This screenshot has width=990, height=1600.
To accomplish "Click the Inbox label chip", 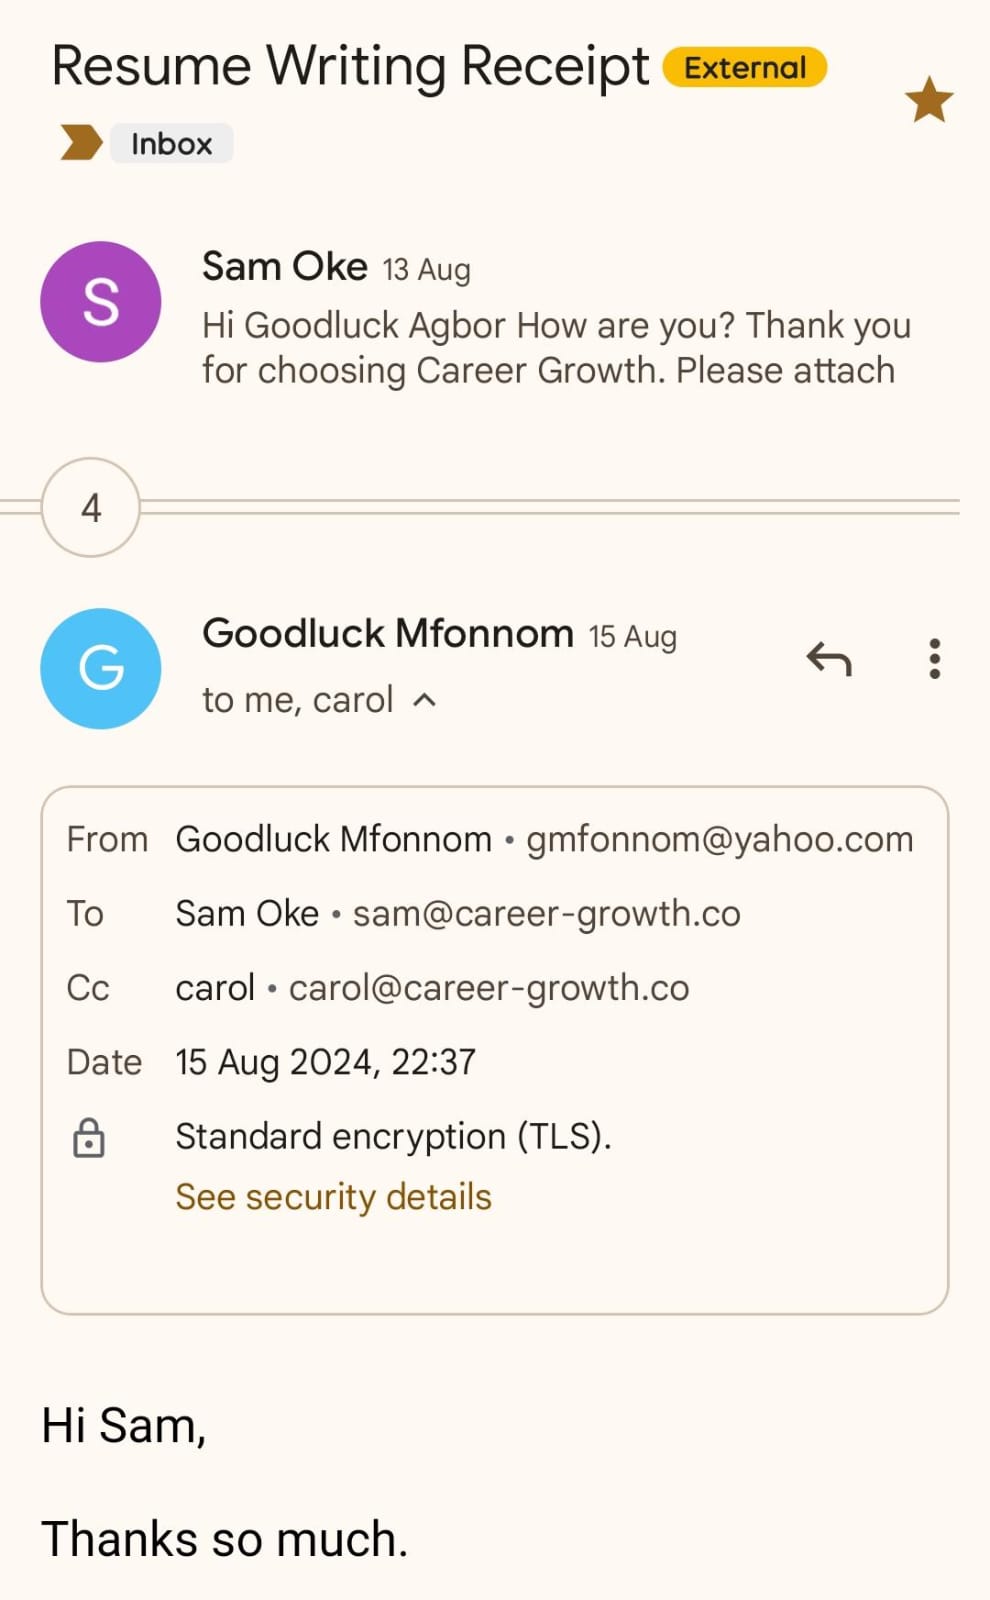I will click(171, 144).
